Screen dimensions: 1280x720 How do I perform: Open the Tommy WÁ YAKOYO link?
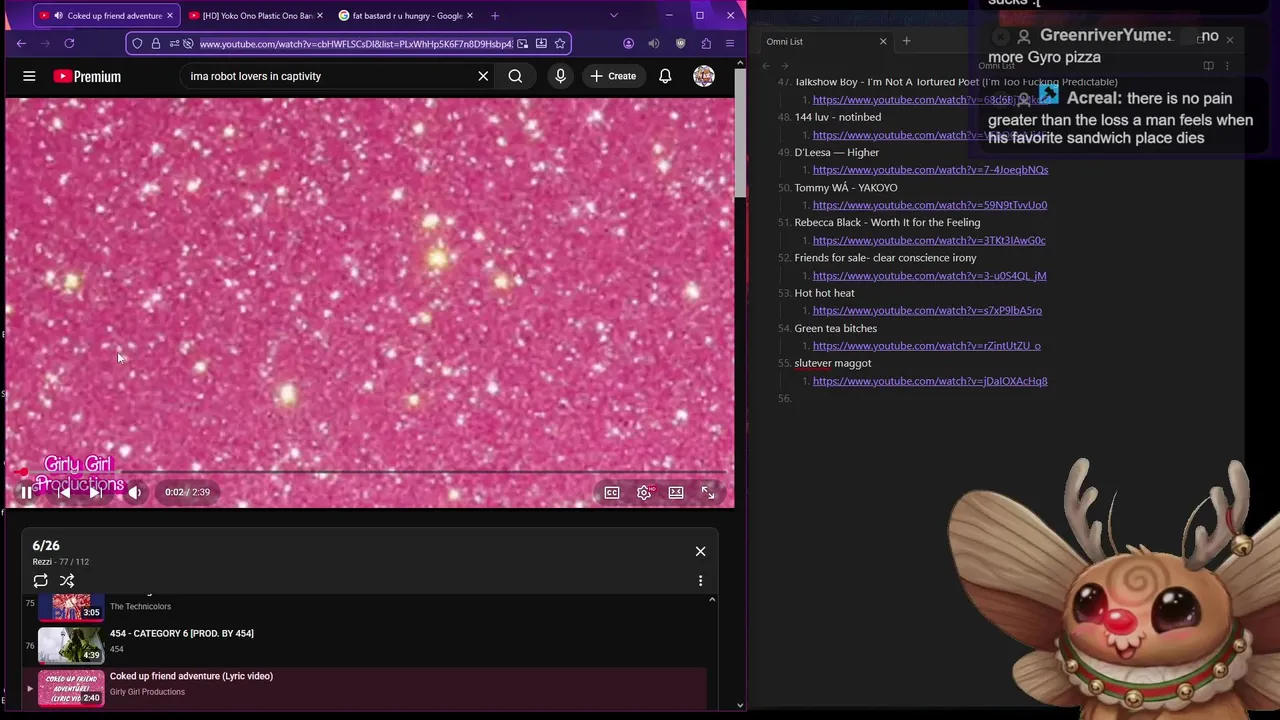pos(930,205)
